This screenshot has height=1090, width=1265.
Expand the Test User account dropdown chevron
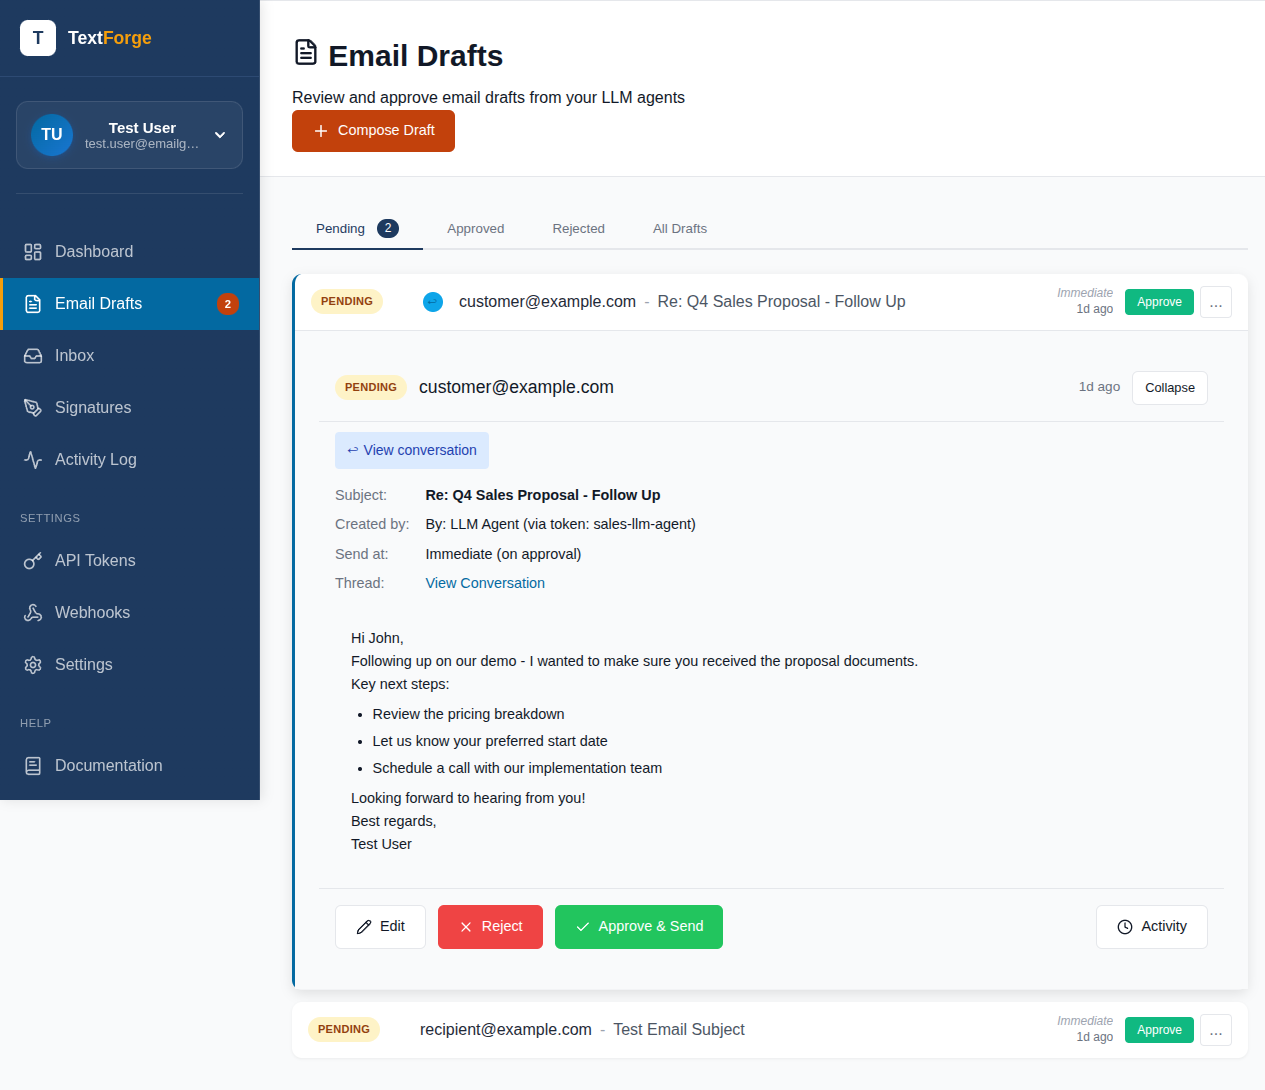click(x=220, y=135)
